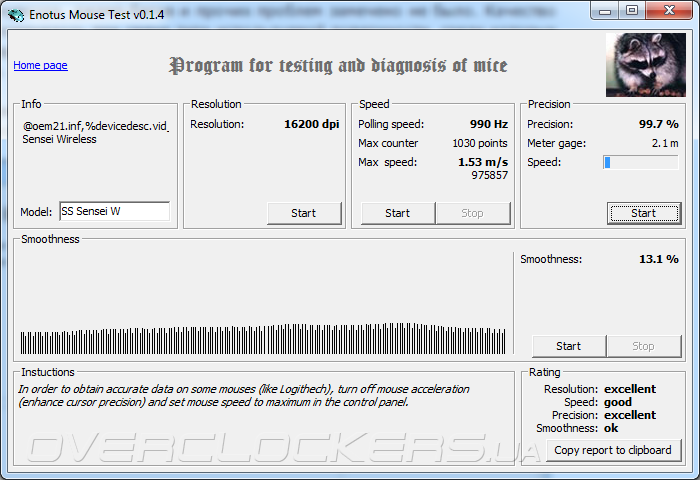The height and width of the screenshot is (480, 700).
Task: Start the Smoothness test
Action: [x=569, y=346]
